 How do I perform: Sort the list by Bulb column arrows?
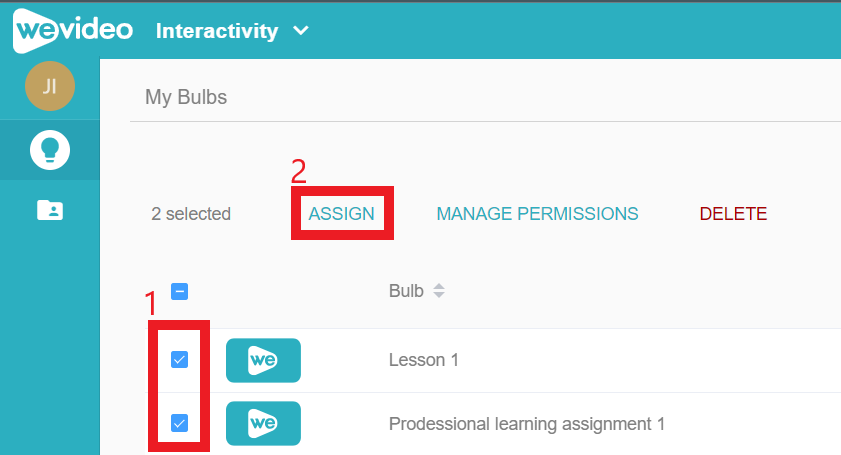(x=439, y=291)
